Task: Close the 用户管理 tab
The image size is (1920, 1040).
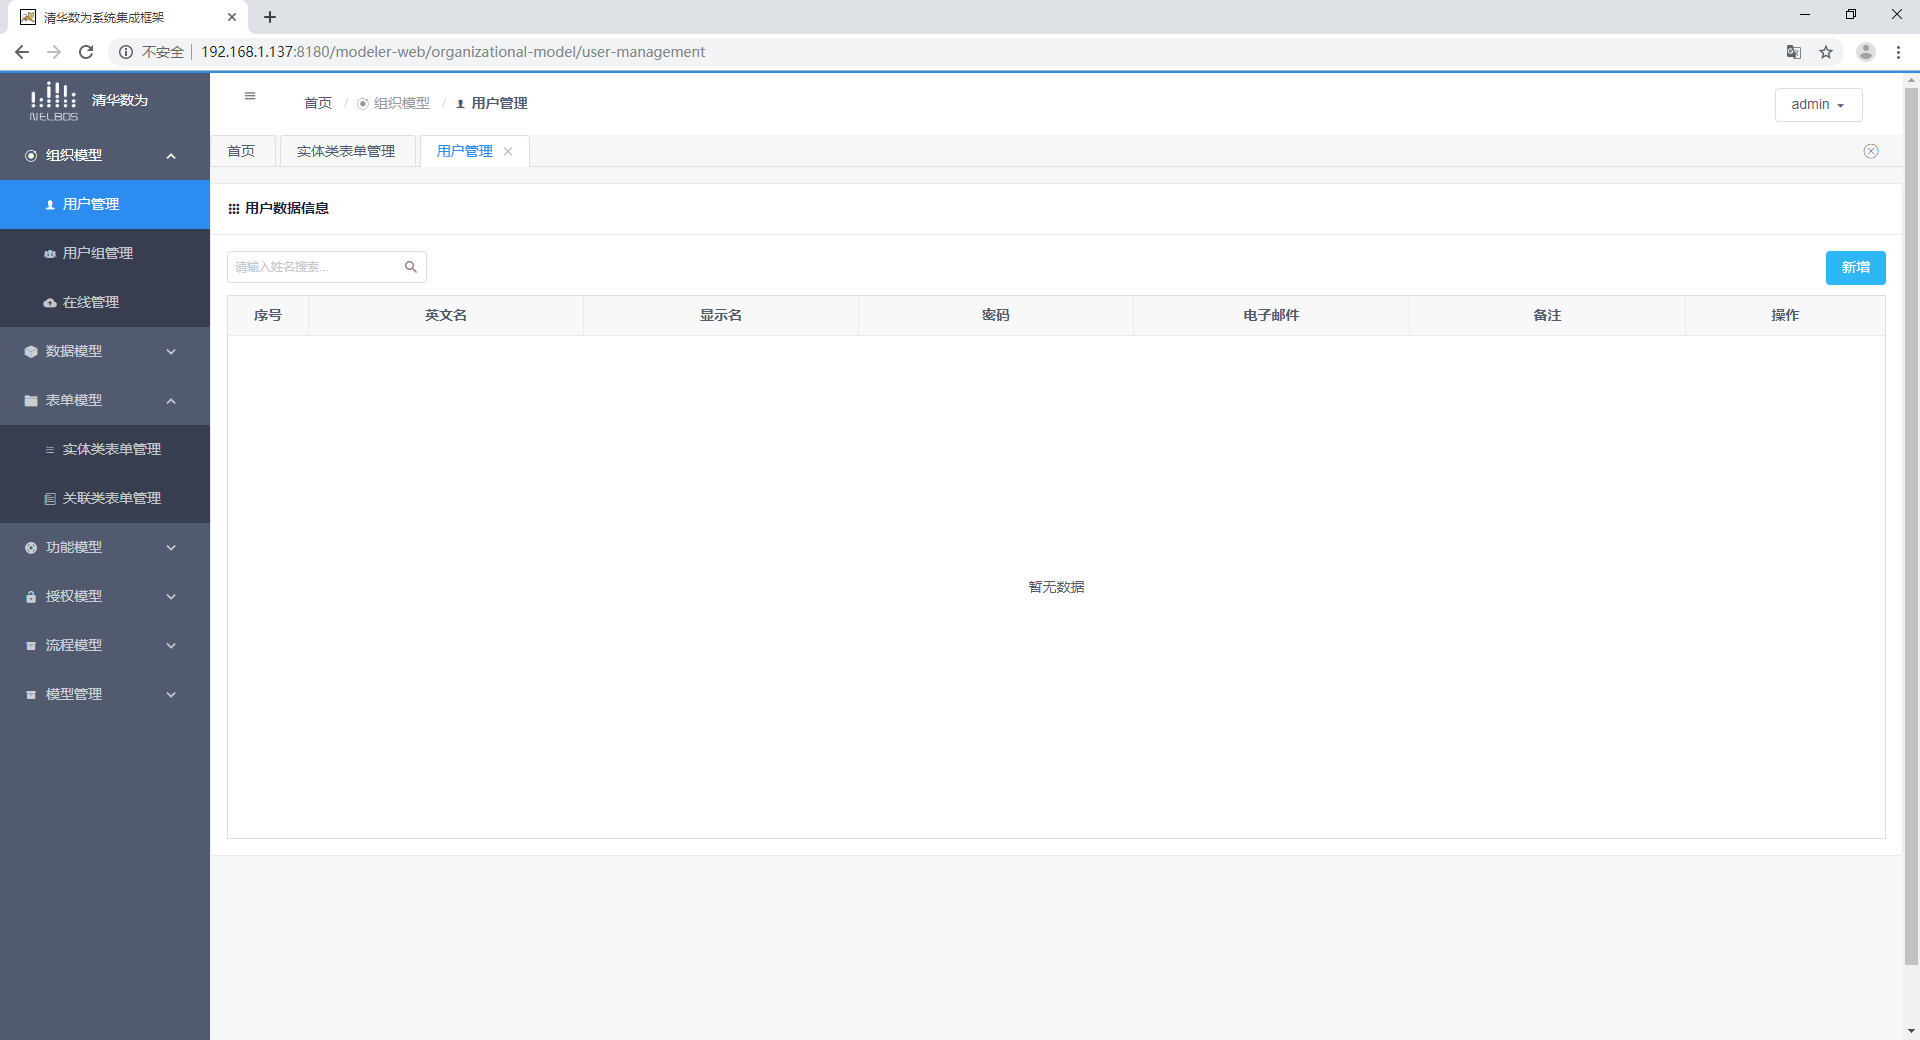Action: pos(508,151)
